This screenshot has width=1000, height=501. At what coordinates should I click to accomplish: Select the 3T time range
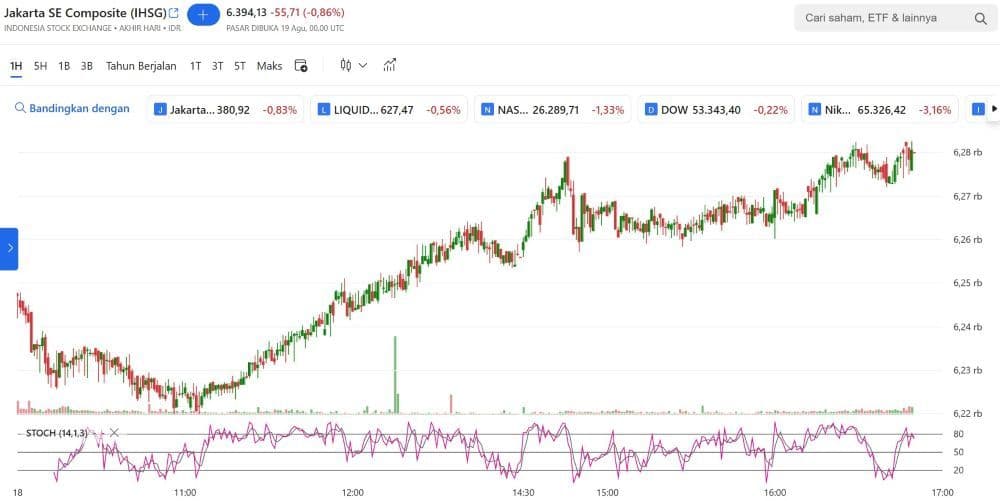217,66
